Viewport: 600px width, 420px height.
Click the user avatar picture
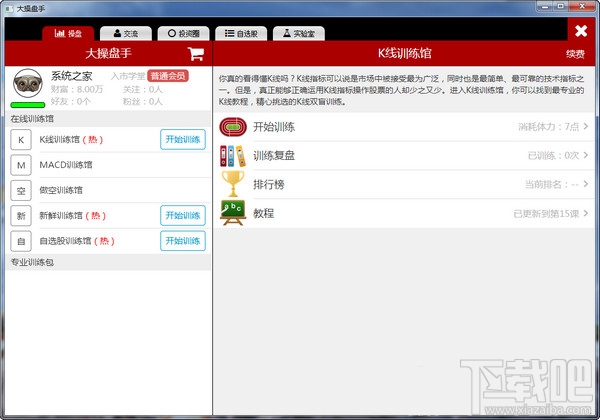coord(28,83)
